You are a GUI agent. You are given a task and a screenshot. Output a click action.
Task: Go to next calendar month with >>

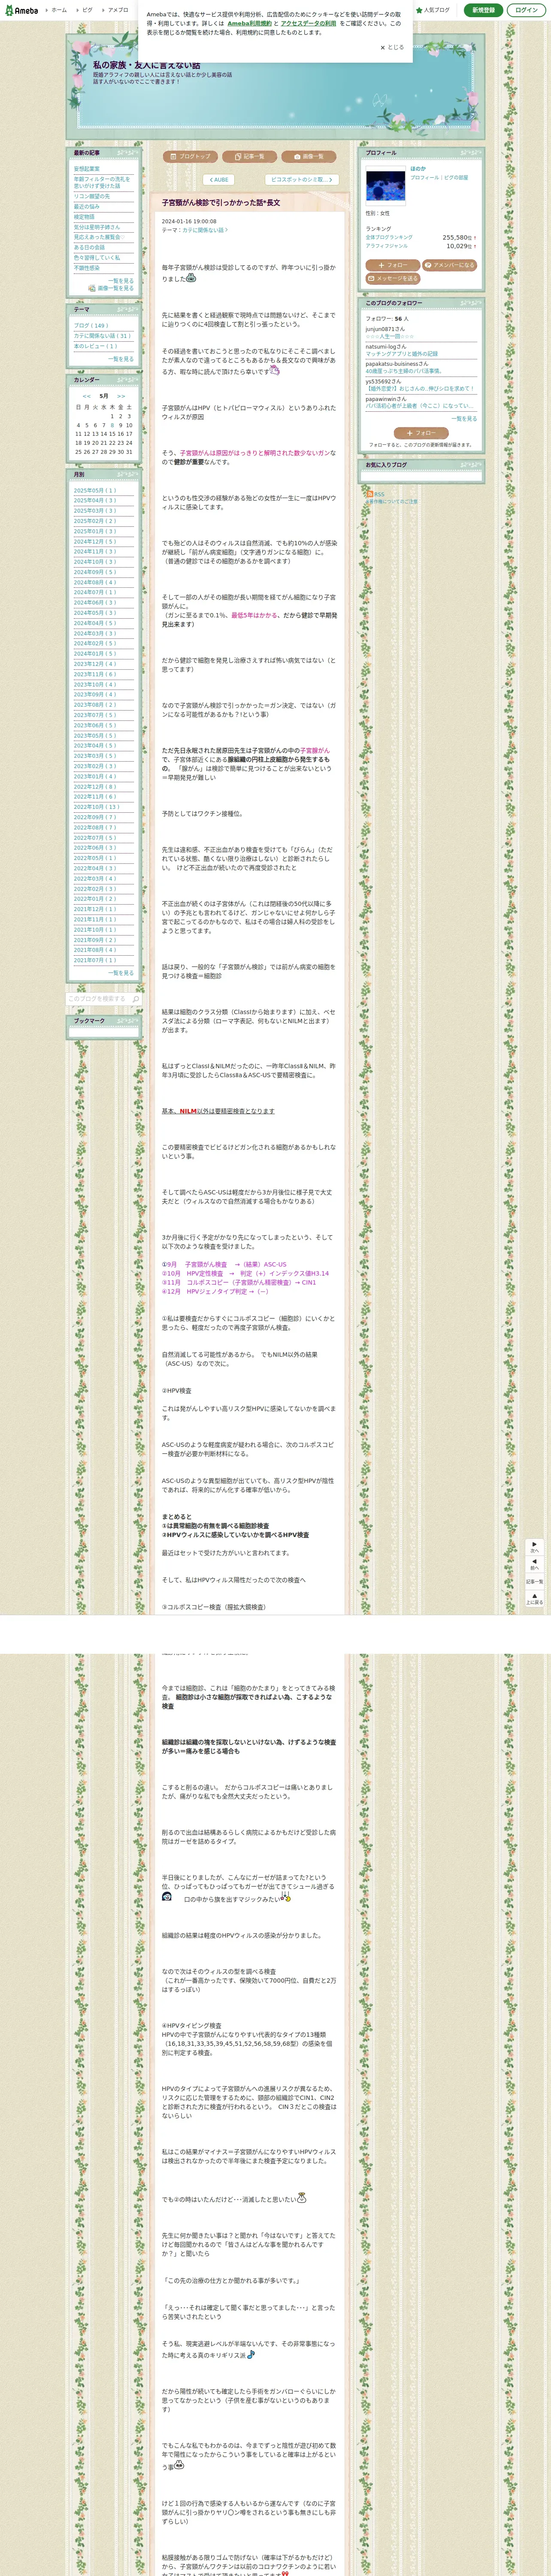(121, 396)
